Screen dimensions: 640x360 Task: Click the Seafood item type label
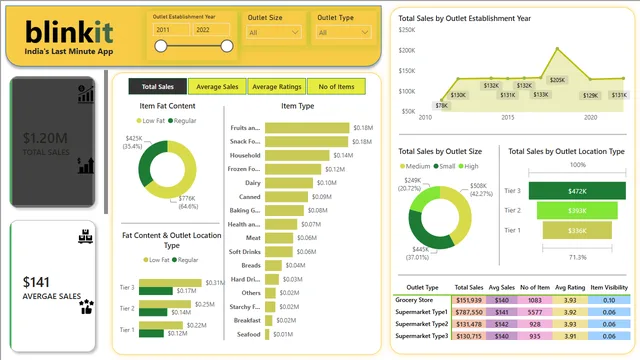248,334
